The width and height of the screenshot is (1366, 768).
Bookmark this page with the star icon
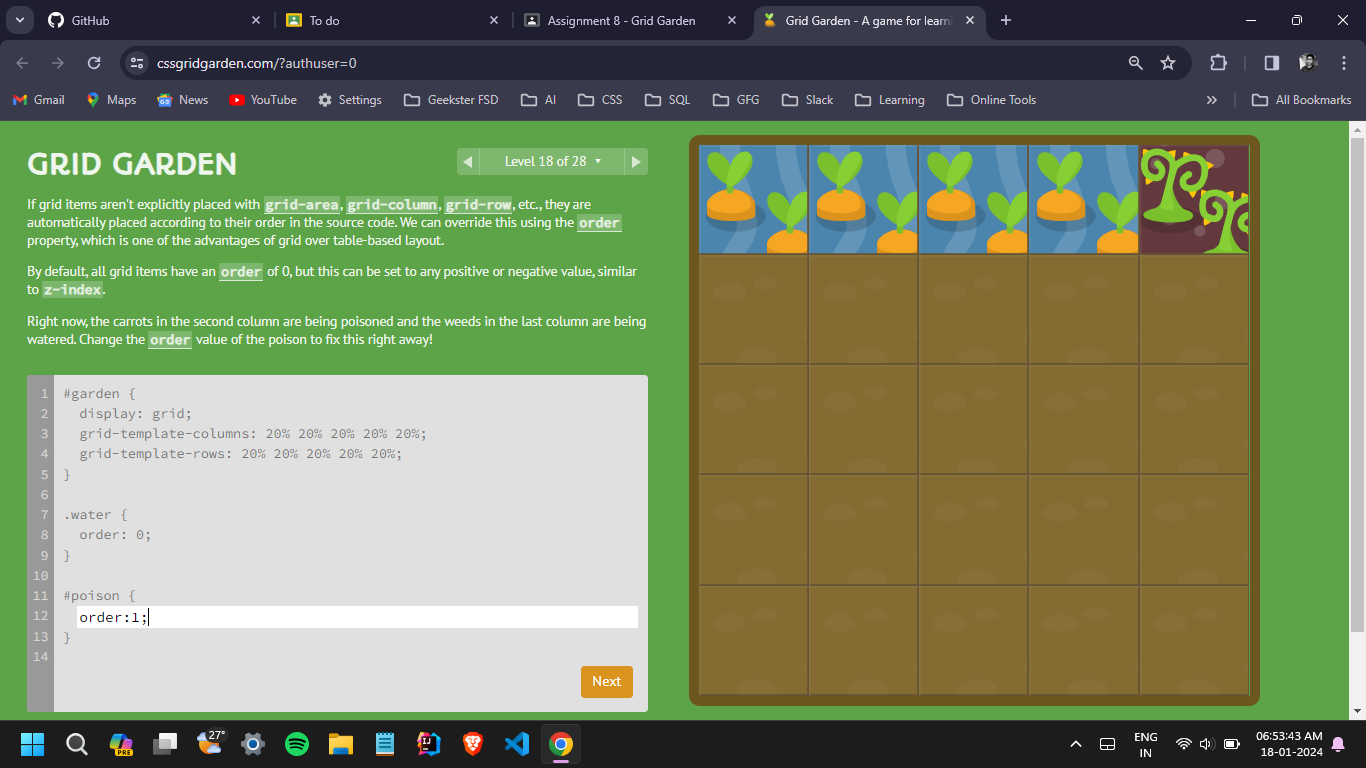point(1167,63)
